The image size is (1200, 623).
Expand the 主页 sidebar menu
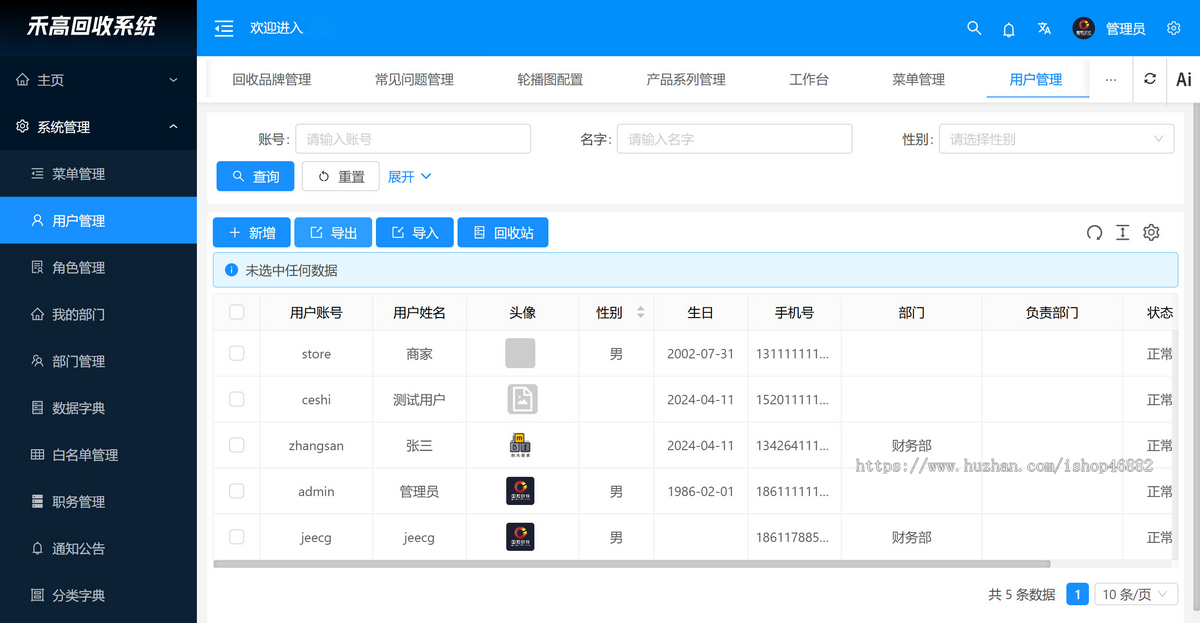pyautogui.click(x=98, y=80)
